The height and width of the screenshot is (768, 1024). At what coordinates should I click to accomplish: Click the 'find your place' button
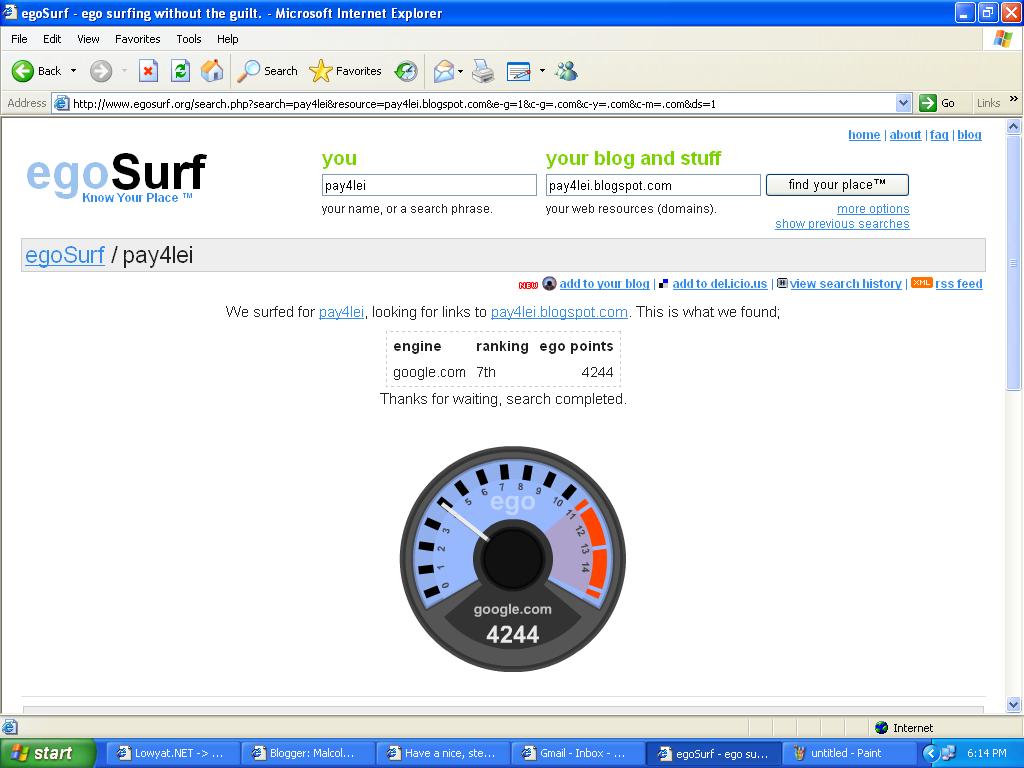tap(837, 185)
